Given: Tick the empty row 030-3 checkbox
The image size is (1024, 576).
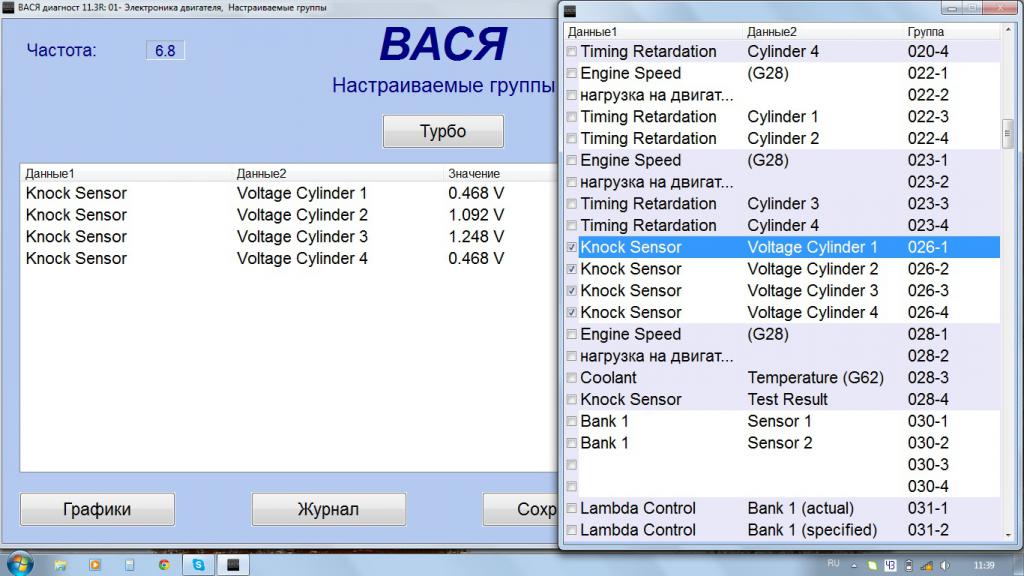Looking at the screenshot, I should coord(571,465).
